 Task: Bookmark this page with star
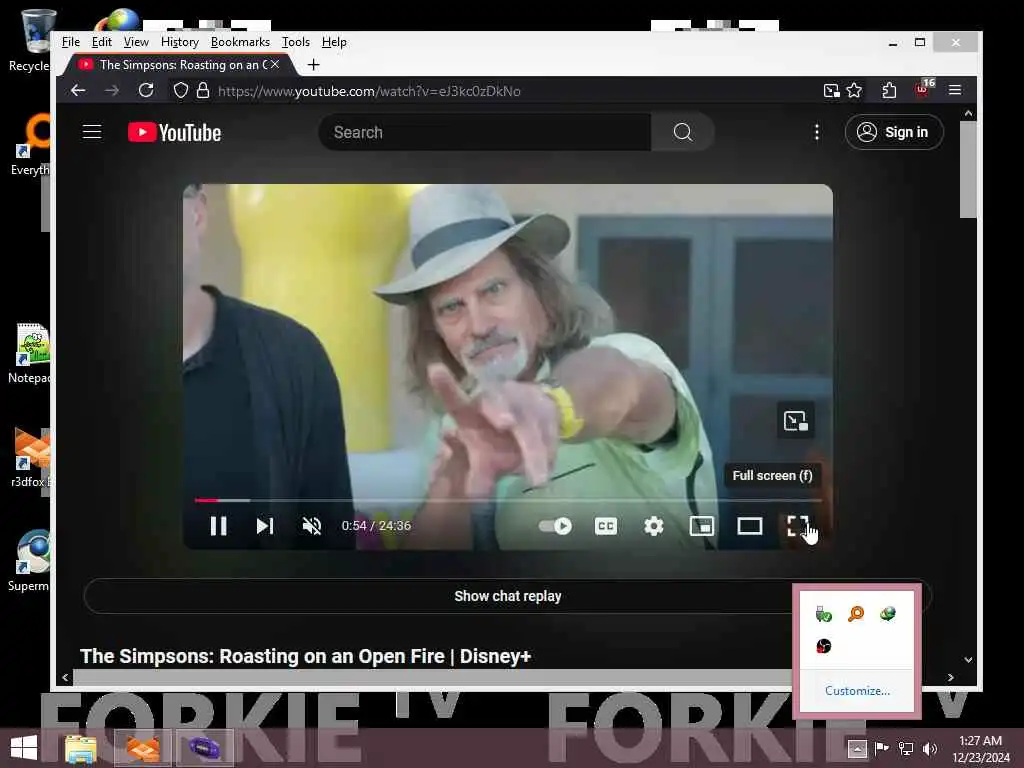click(x=854, y=91)
